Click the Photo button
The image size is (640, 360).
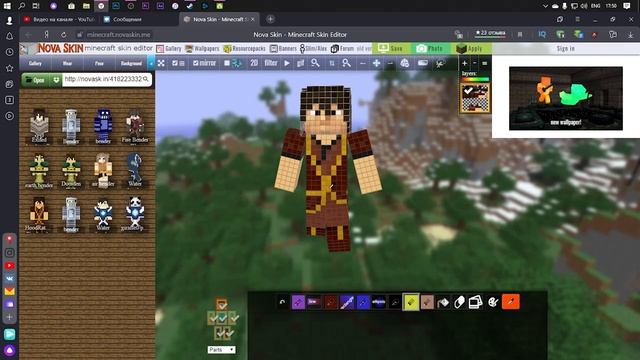pyautogui.click(x=430, y=49)
